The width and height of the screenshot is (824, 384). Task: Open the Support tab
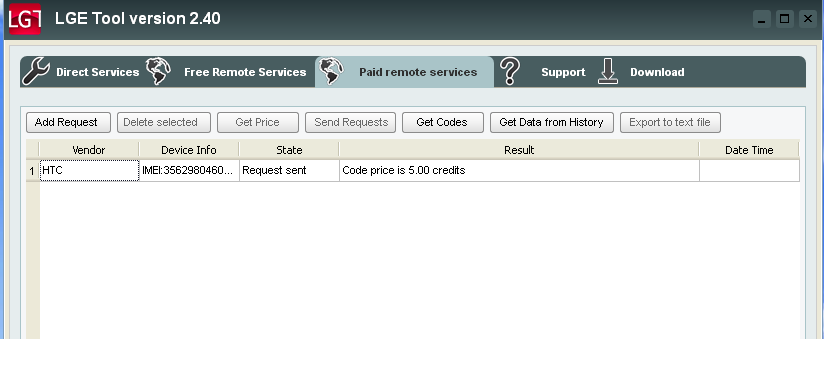coord(563,72)
